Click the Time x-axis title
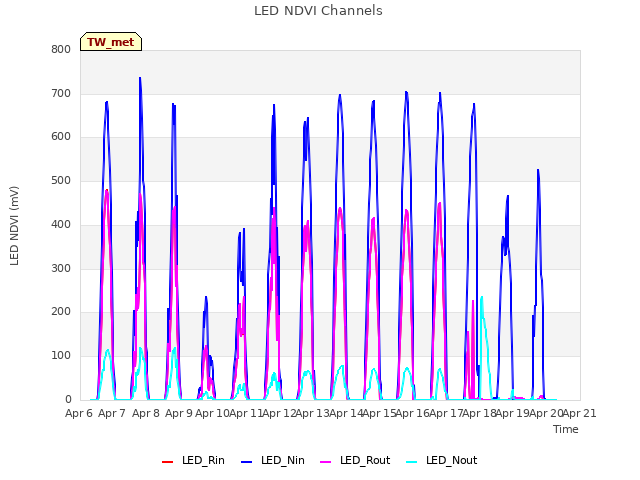 coord(566,429)
